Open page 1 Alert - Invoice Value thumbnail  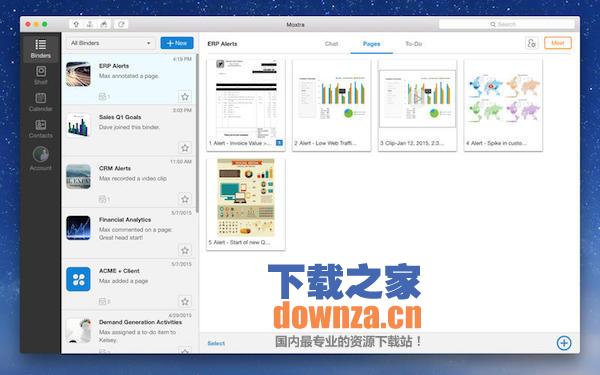click(246, 105)
